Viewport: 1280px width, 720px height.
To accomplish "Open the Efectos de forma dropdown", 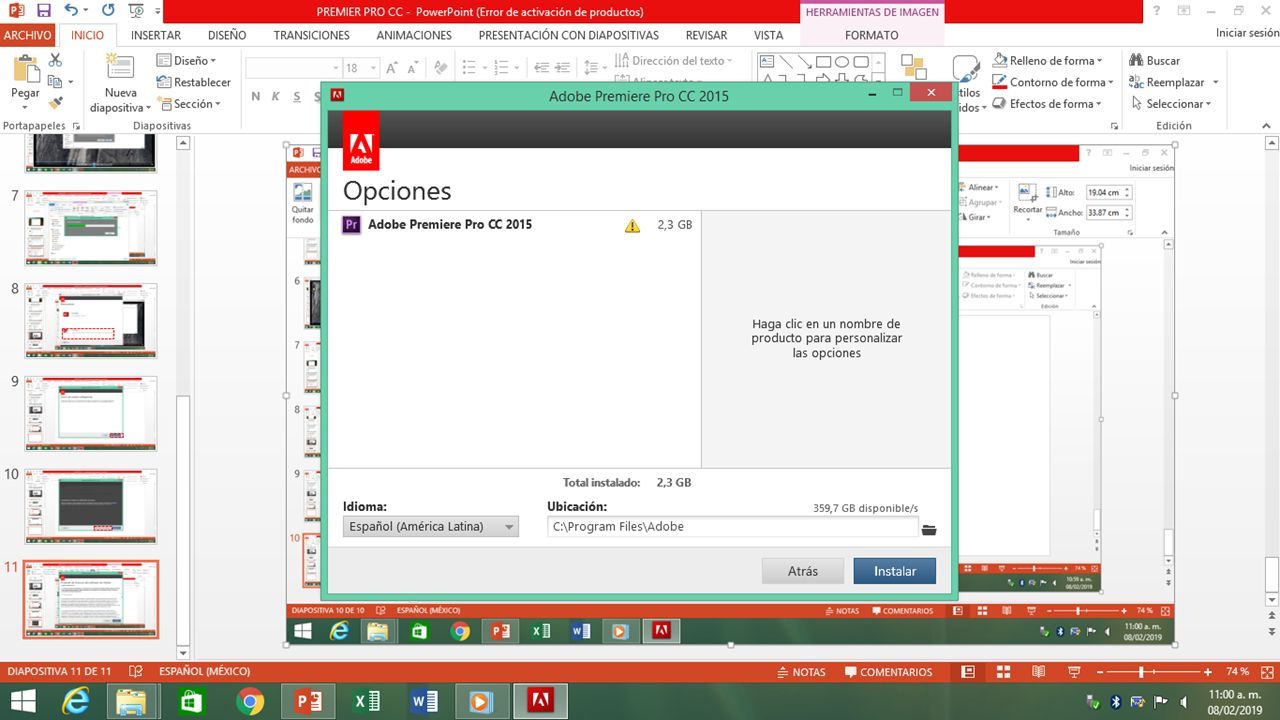I will 1048,103.
